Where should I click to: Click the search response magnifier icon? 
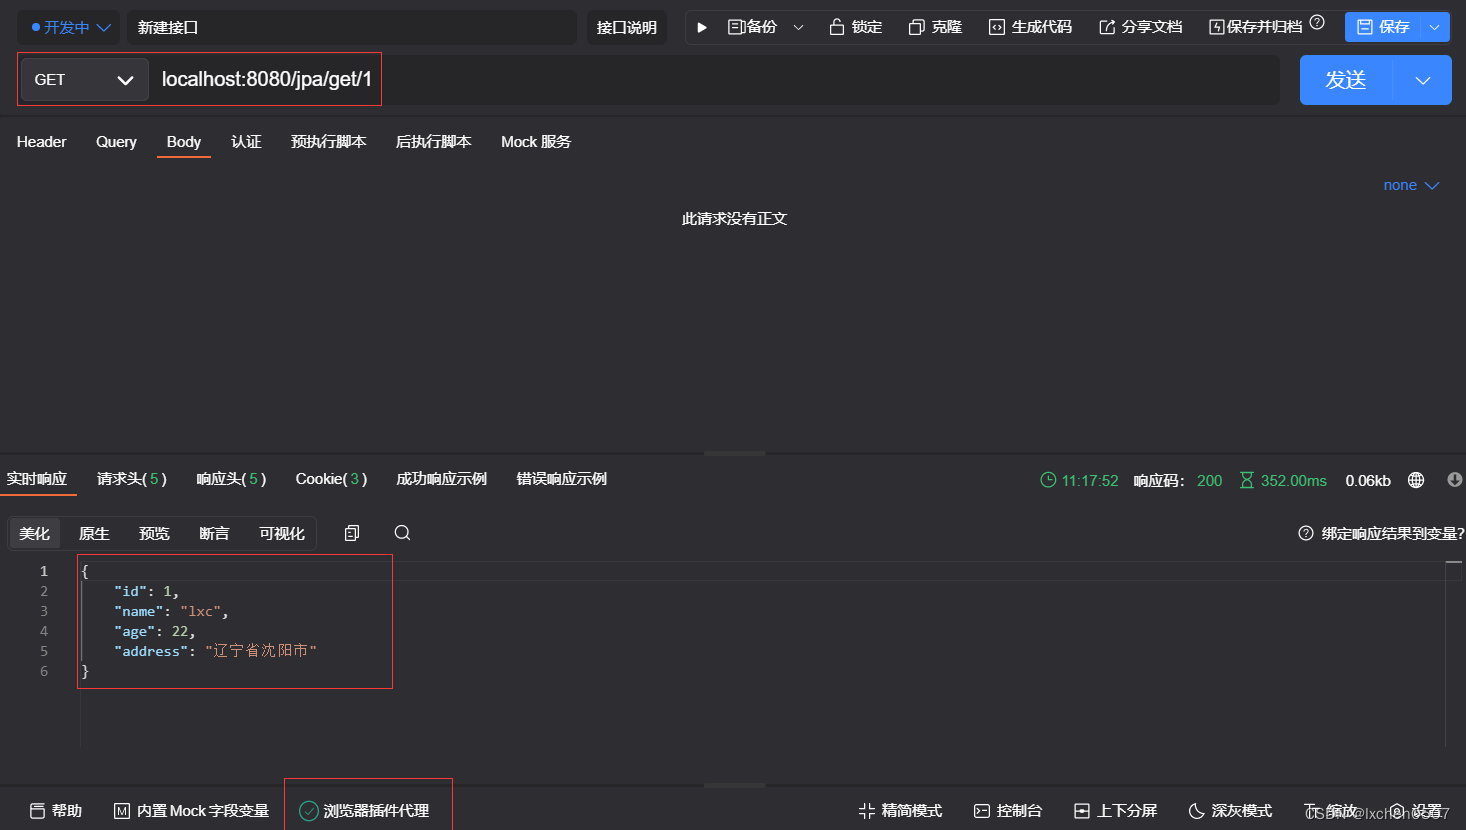pos(402,533)
